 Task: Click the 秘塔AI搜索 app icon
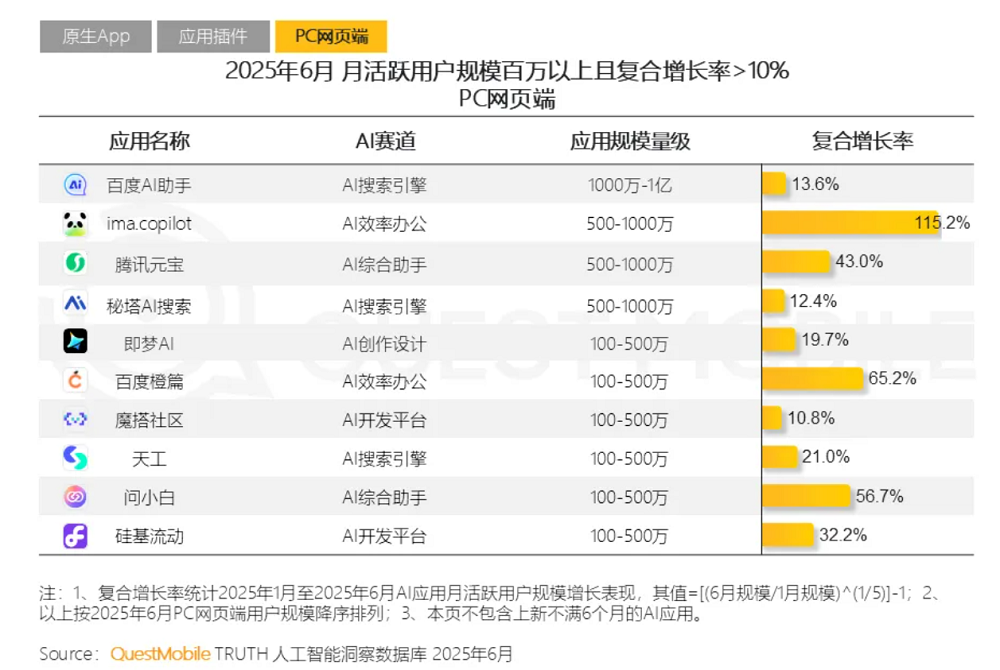[x=76, y=302]
